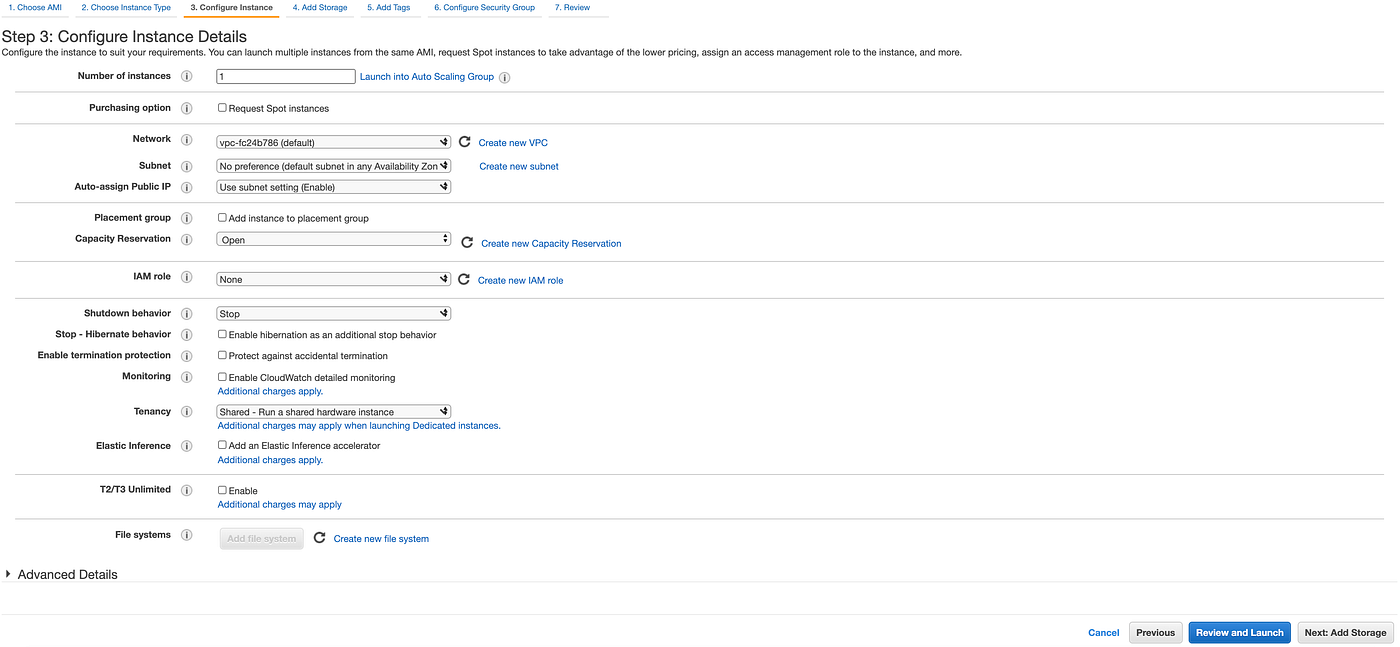
Task: View the Tenancy info tooltip
Action: pyautogui.click(x=187, y=411)
